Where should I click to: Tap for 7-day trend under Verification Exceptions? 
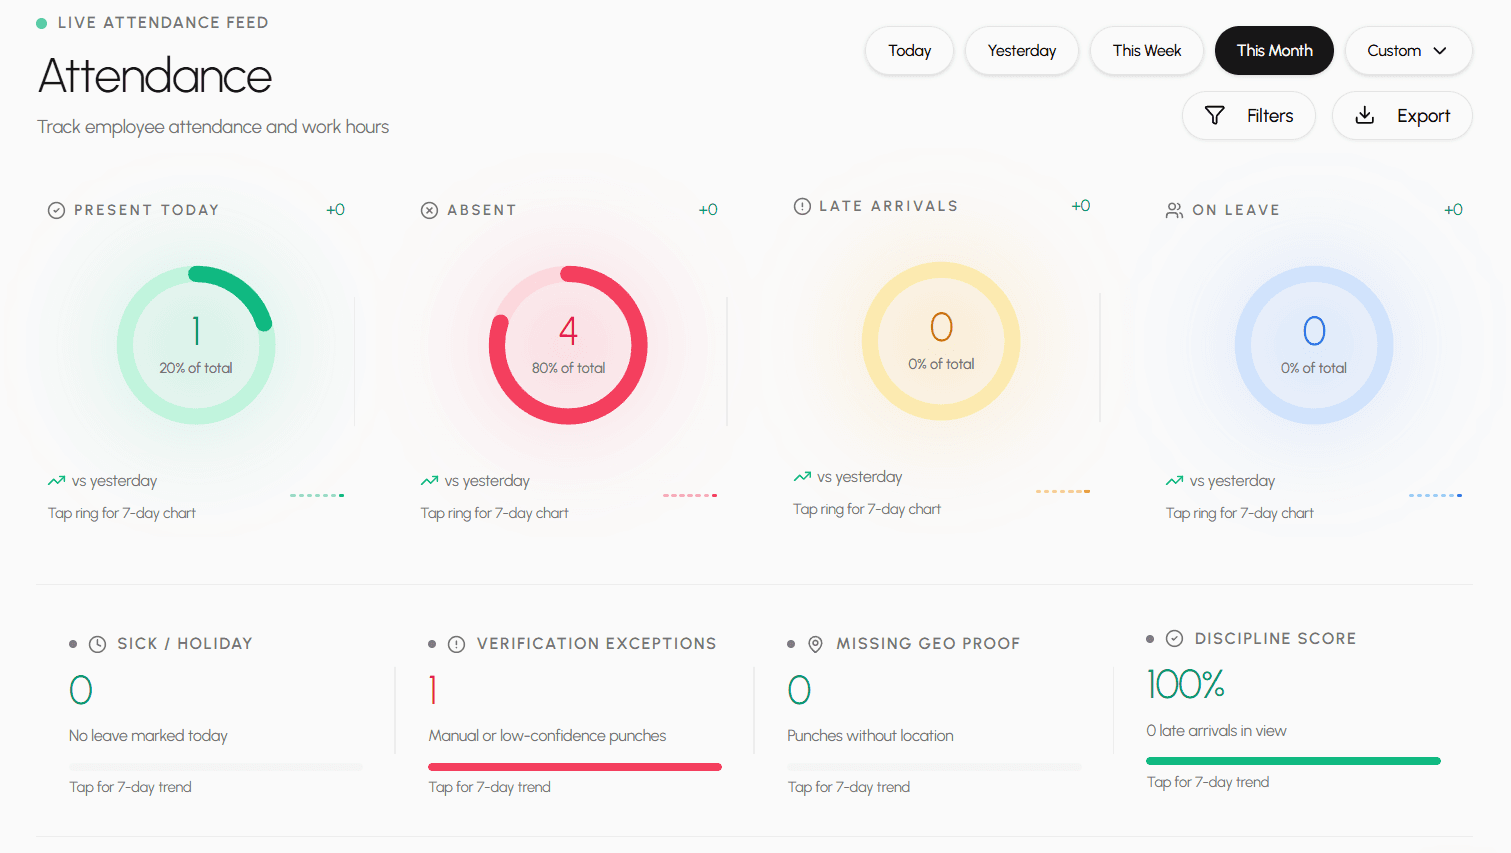tap(489, 787)
